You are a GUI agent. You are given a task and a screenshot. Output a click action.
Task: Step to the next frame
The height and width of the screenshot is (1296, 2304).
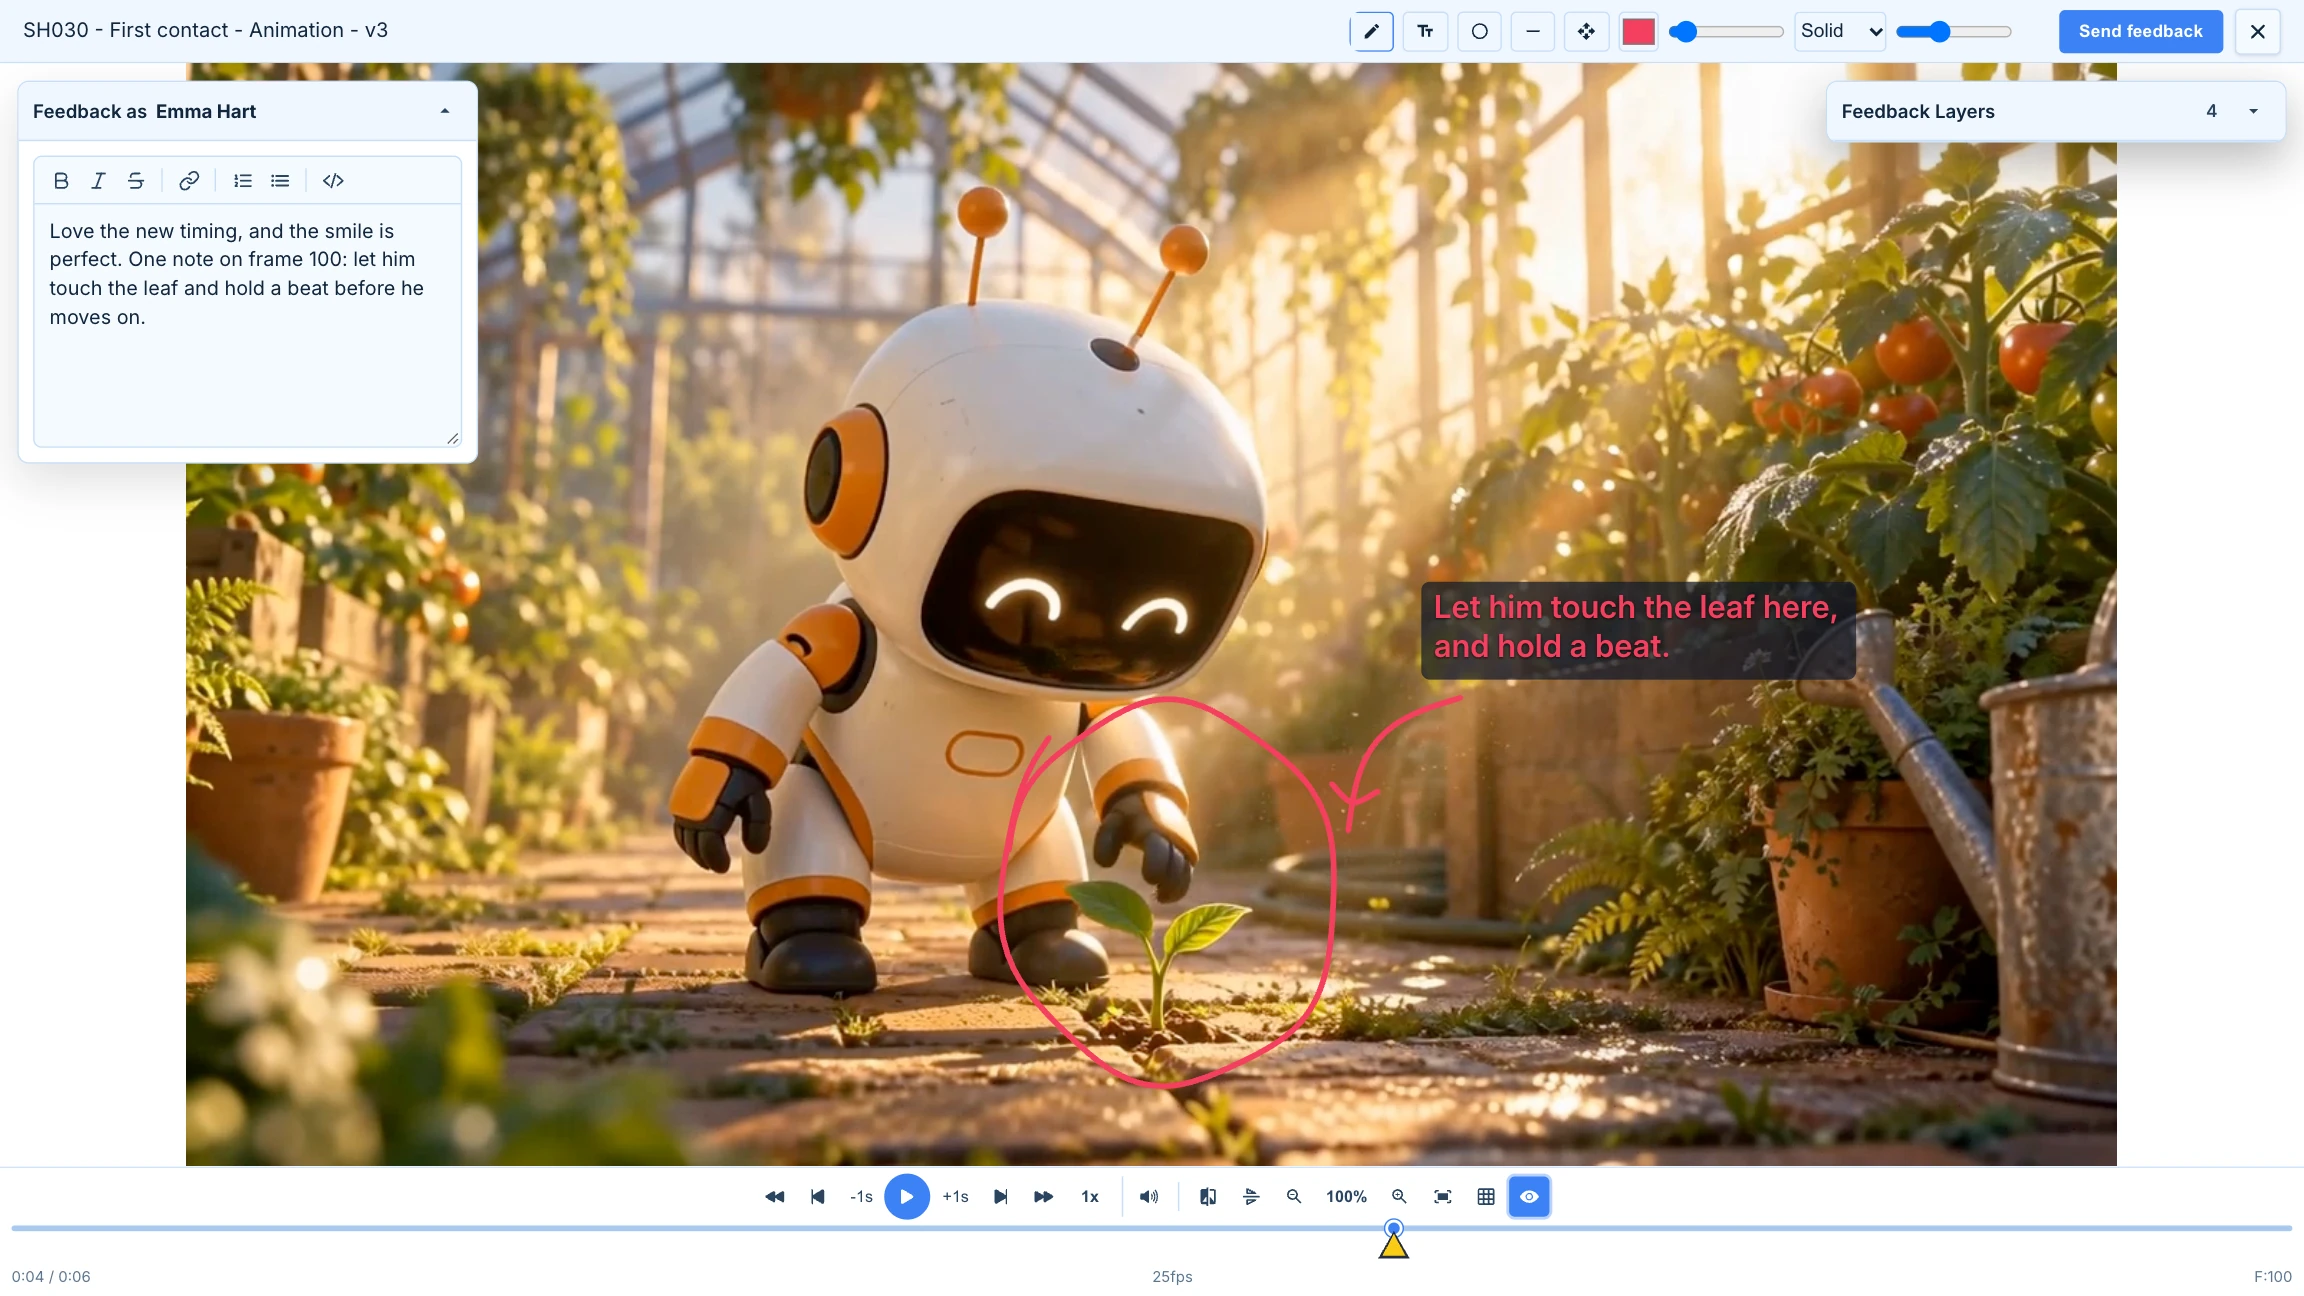pos(1000,1197)
